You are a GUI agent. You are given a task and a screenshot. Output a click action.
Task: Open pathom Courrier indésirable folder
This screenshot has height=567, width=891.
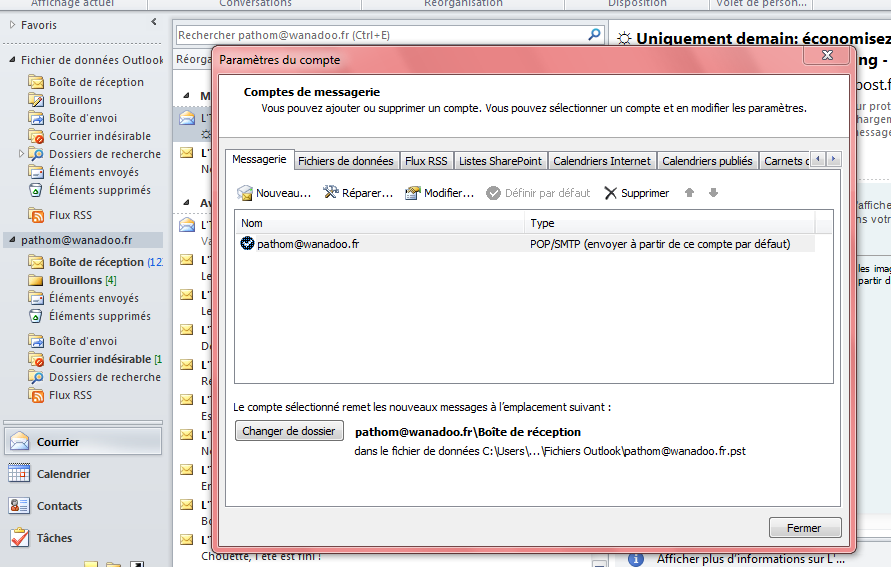pos(99,359)
